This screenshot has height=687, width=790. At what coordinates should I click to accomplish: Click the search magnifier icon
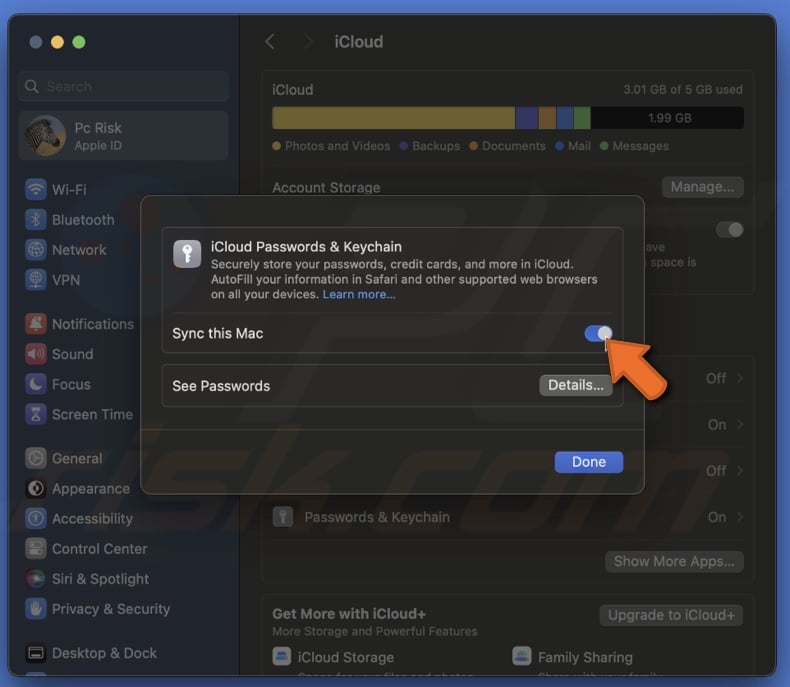pyautogui.click(x=32, y=87)
